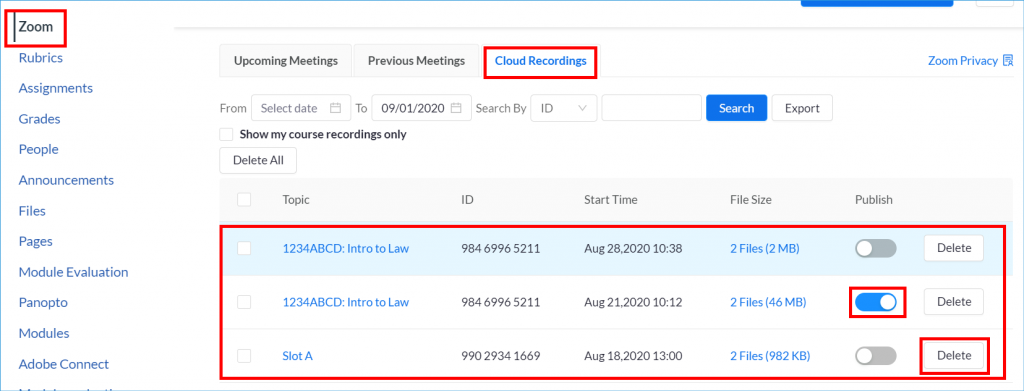Click start time Aug 21,2020 10:12
1024x391 pixels.
coord(633,302)
